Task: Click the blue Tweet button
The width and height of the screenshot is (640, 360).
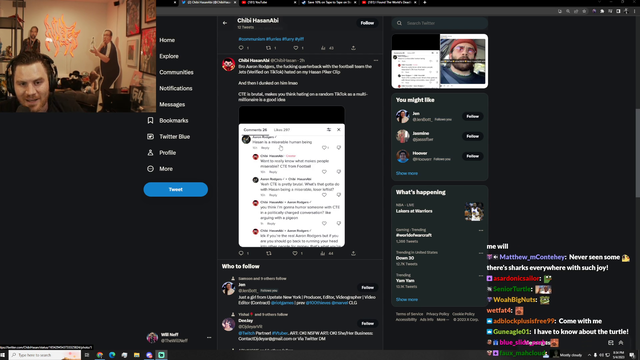Action: click(176, 189)
